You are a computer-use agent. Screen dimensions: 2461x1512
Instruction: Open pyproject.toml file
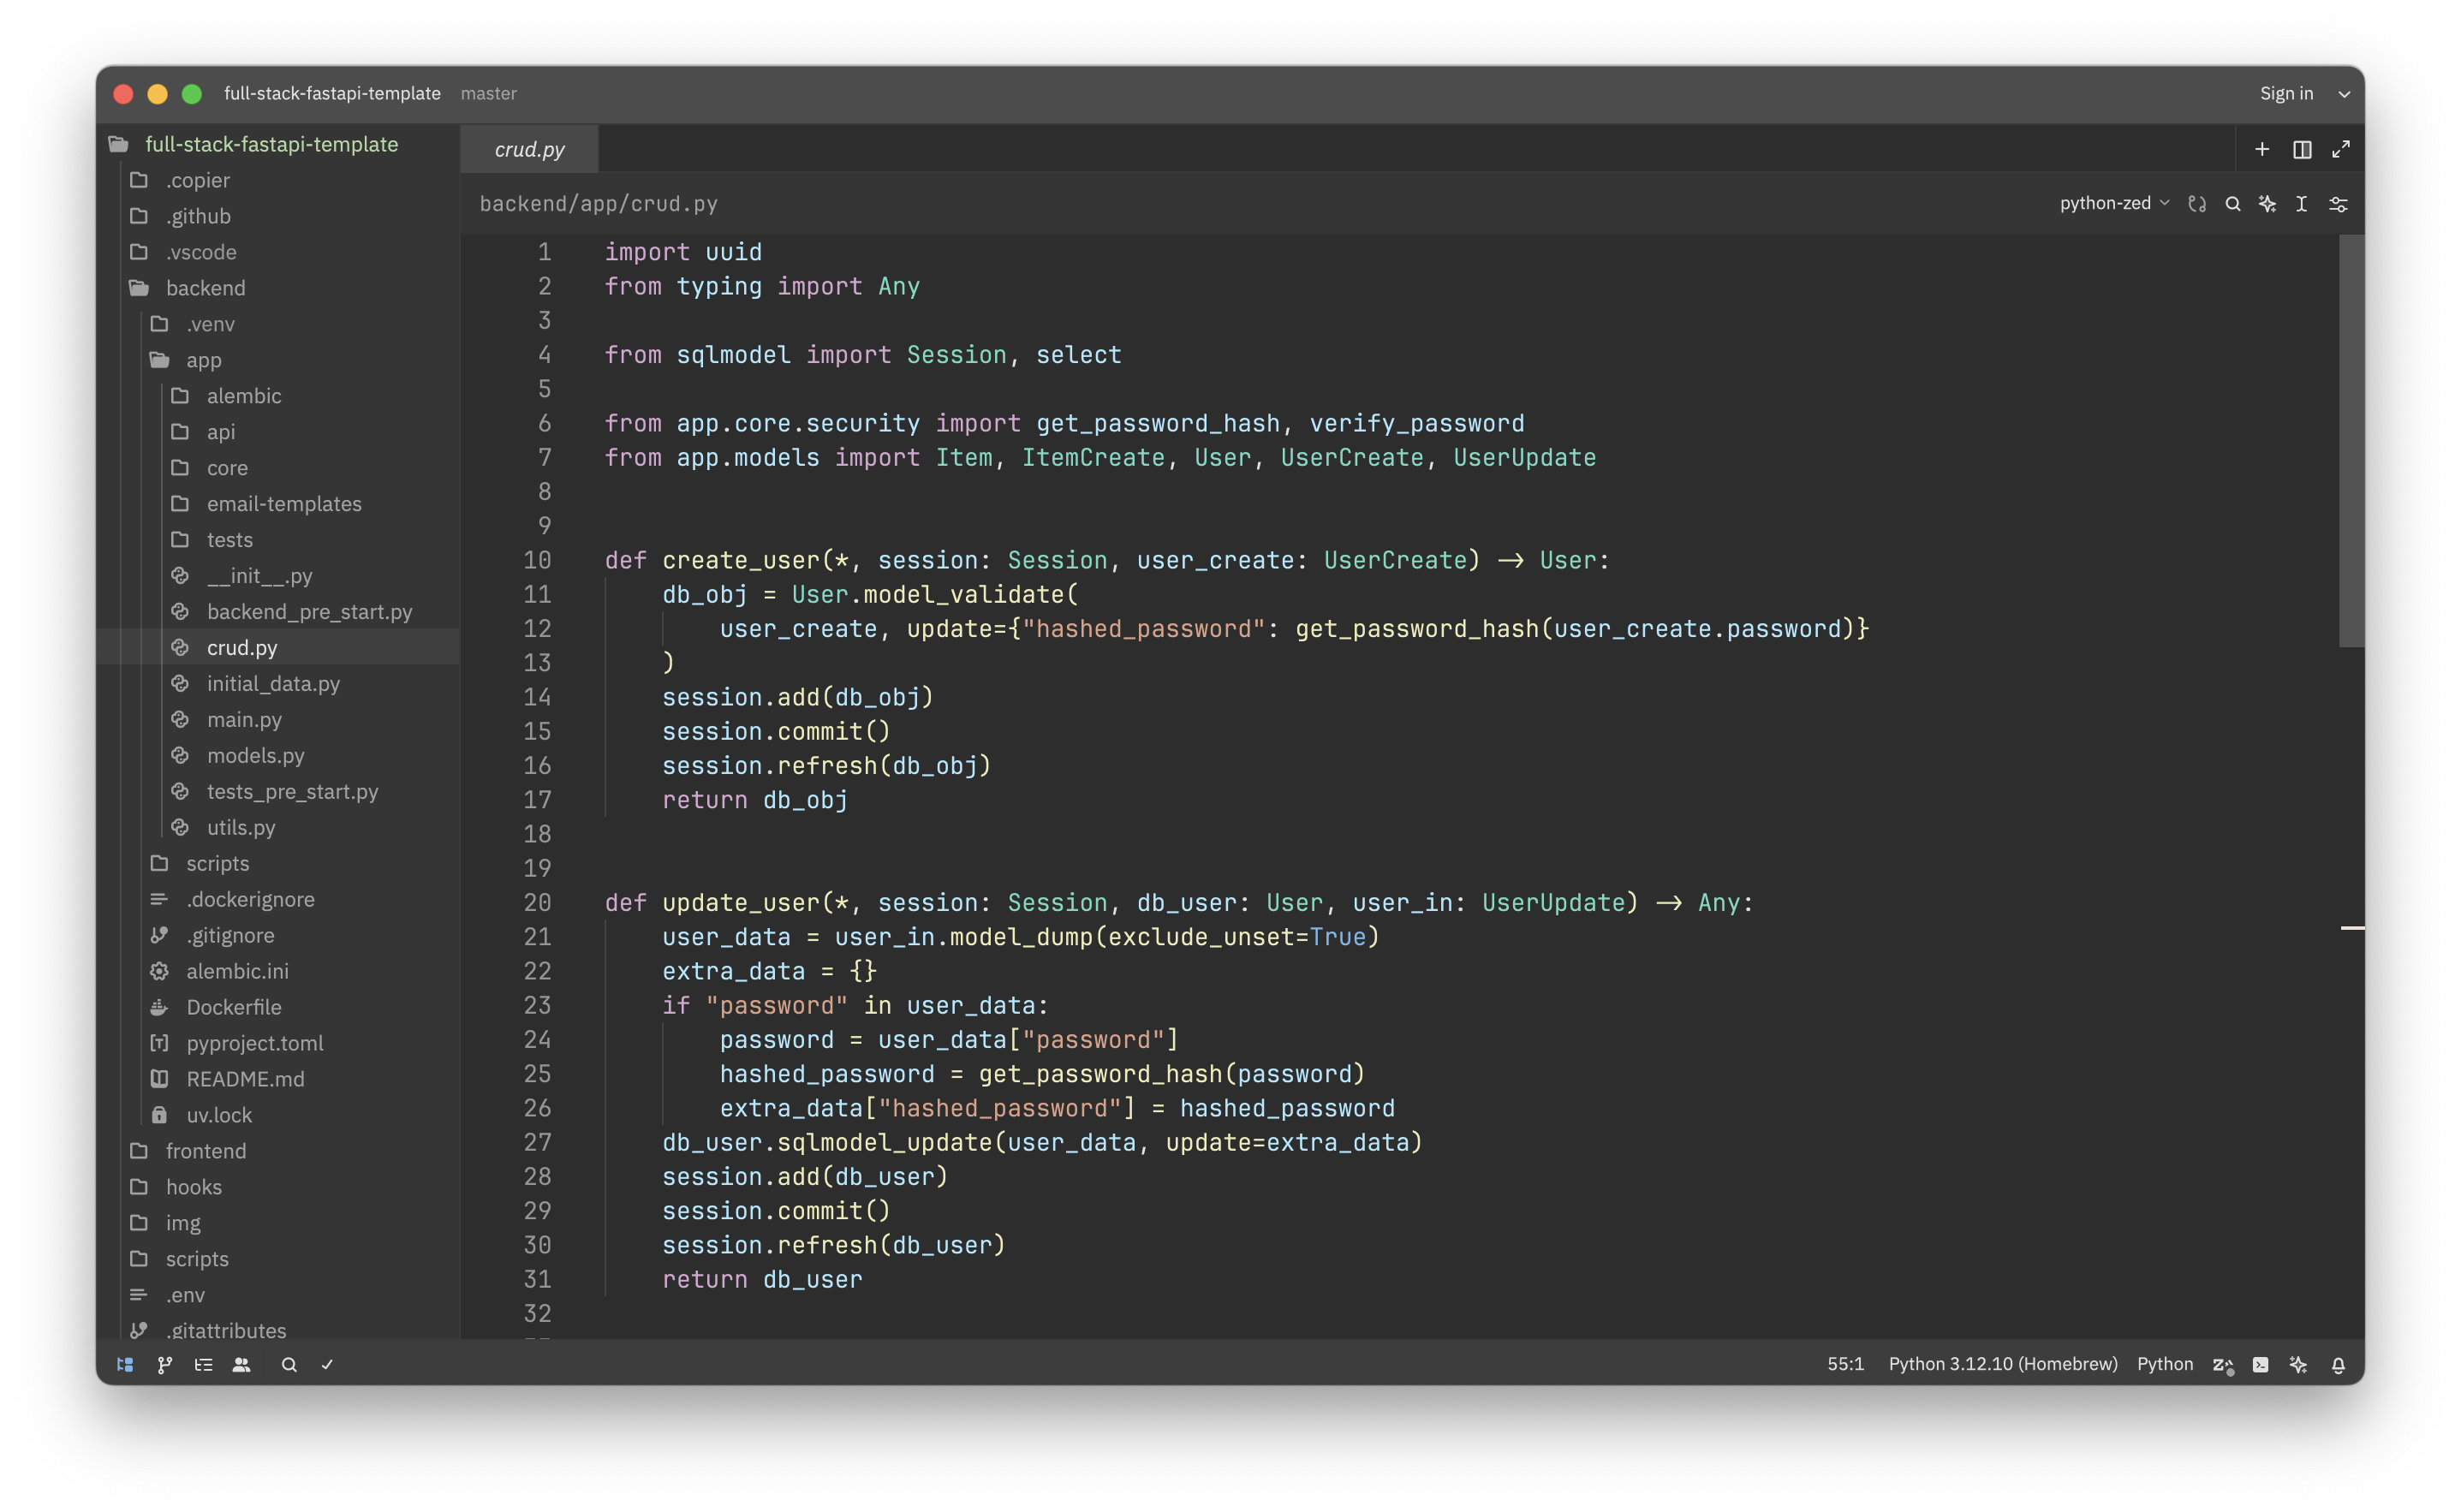[278, 1044]
